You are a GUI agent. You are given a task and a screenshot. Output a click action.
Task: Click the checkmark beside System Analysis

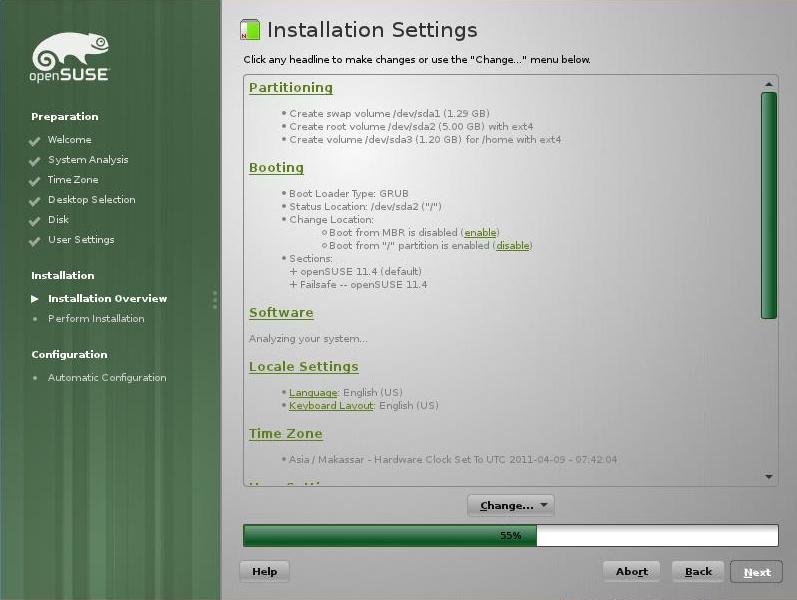[x=35, y=161]
